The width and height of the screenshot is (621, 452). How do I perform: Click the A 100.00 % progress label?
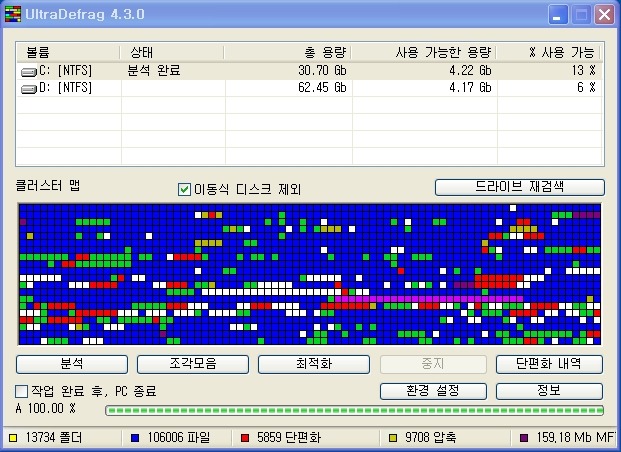point(46,408)
